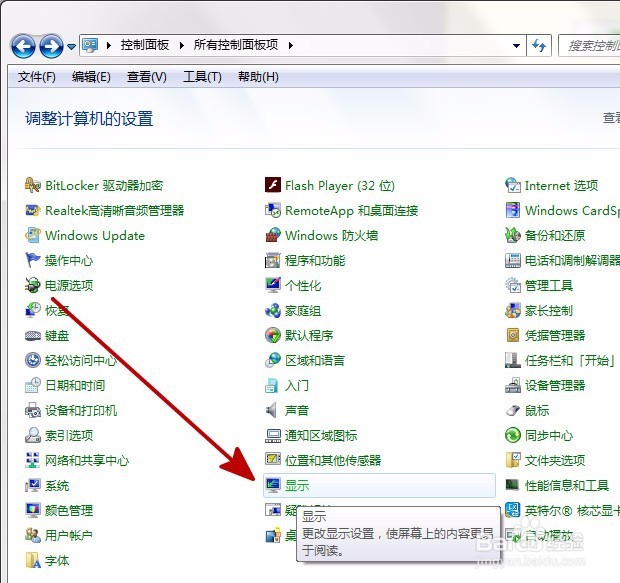Image resolution: width=620 pixels, height=583 pixels.
Task: Click the 家庭组 homegroup icon
Action: pos(273,310)
